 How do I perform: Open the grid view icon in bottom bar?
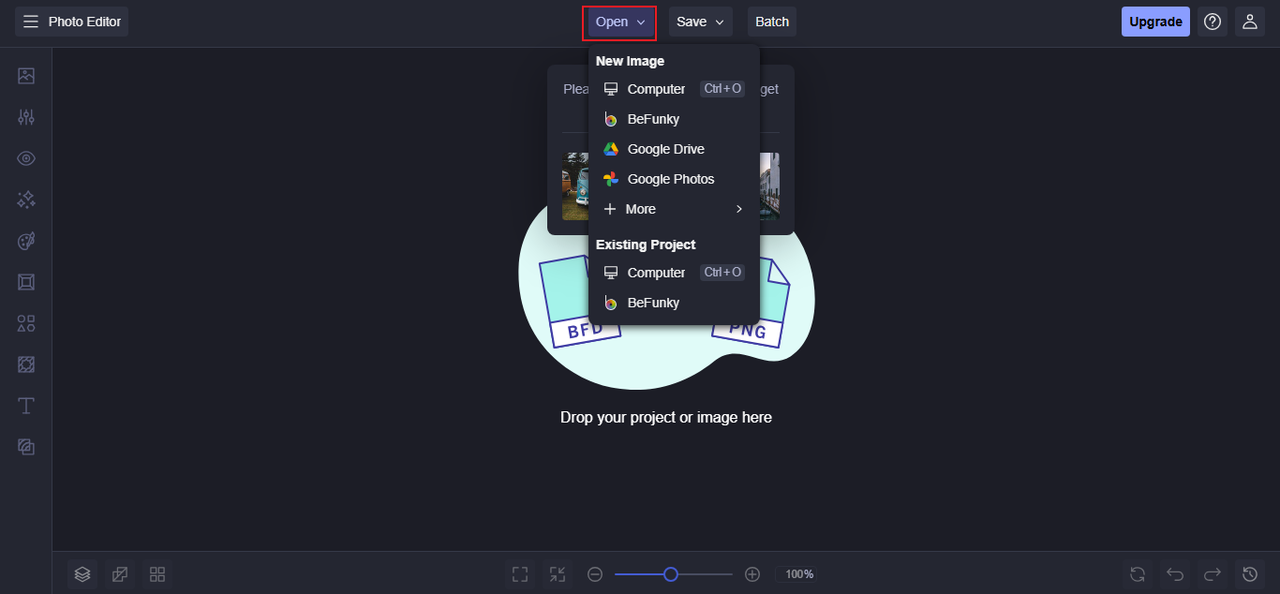(x=157, y=574)
